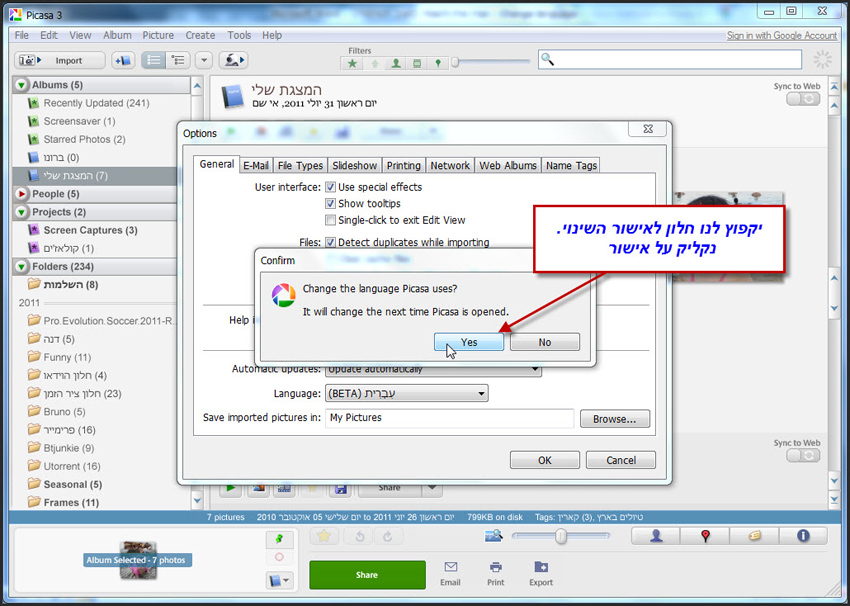Click the clear photo tray circle icon

click(279, 557)
